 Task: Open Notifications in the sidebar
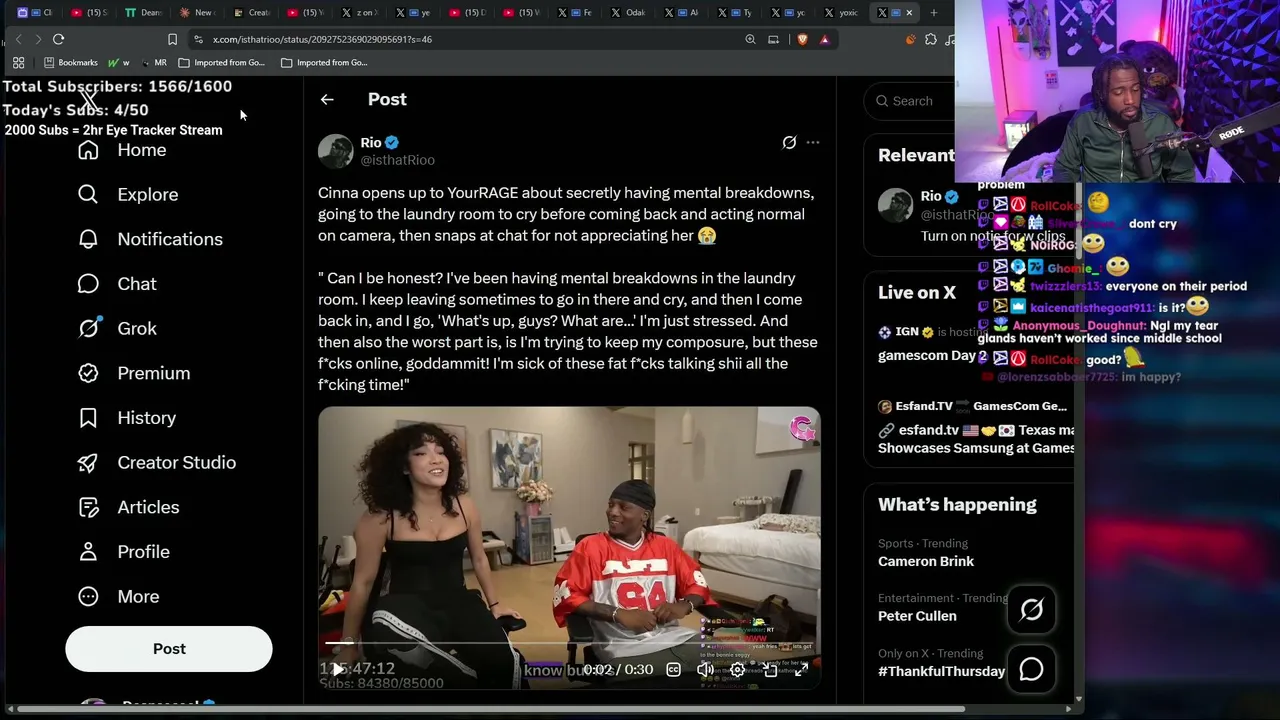[x=150, y=239]
